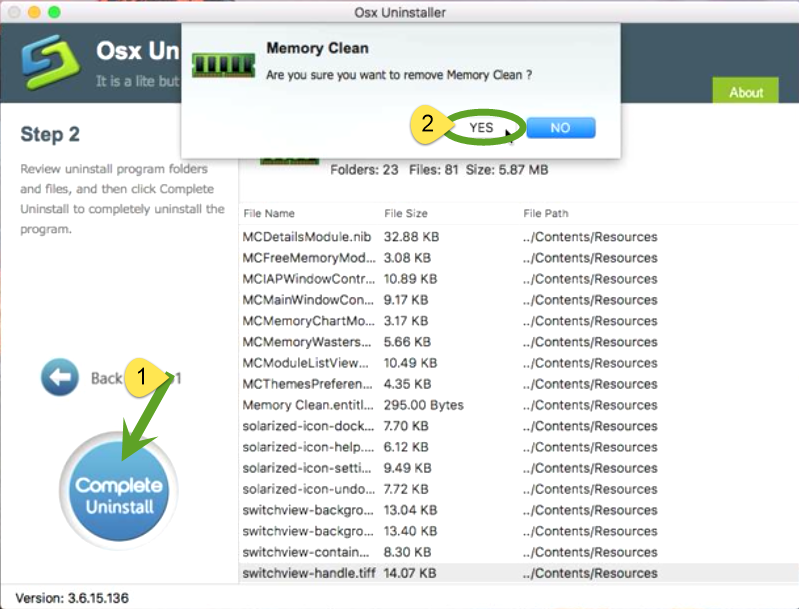Select the switchview-handle.tiff file row
The width and height of the screenshot is (799, 609).
(x=519, y=573)
